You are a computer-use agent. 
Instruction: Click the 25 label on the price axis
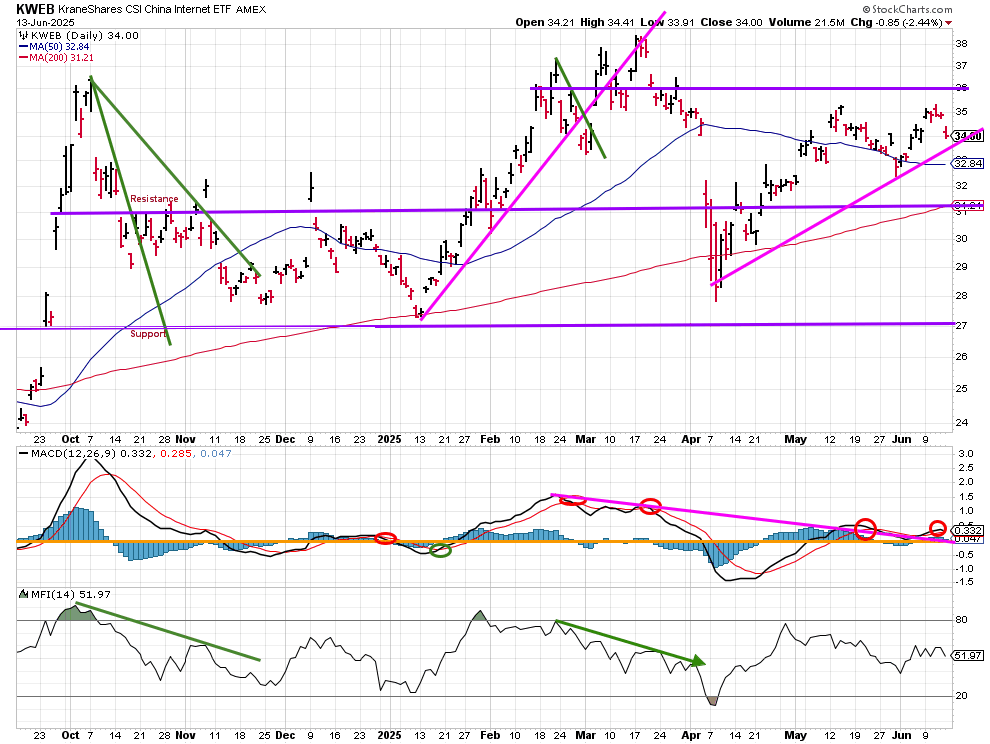[962, 388]
